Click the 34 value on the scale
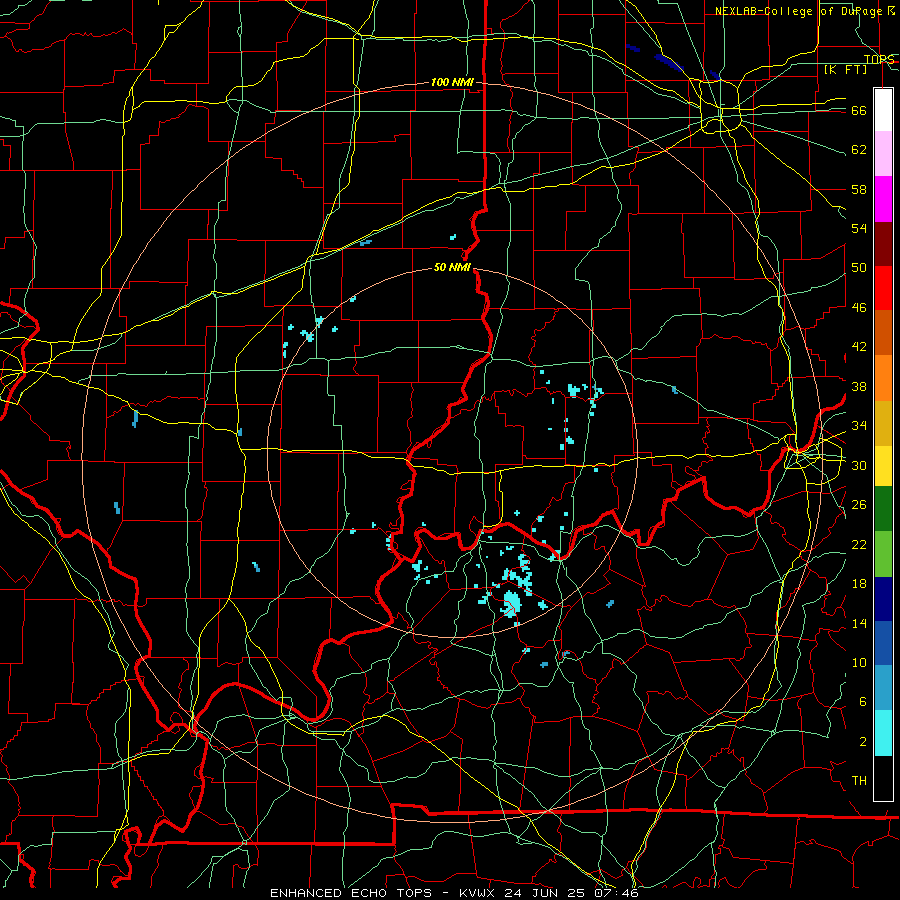The image size is (900, 900). click(x=859, y=426)
